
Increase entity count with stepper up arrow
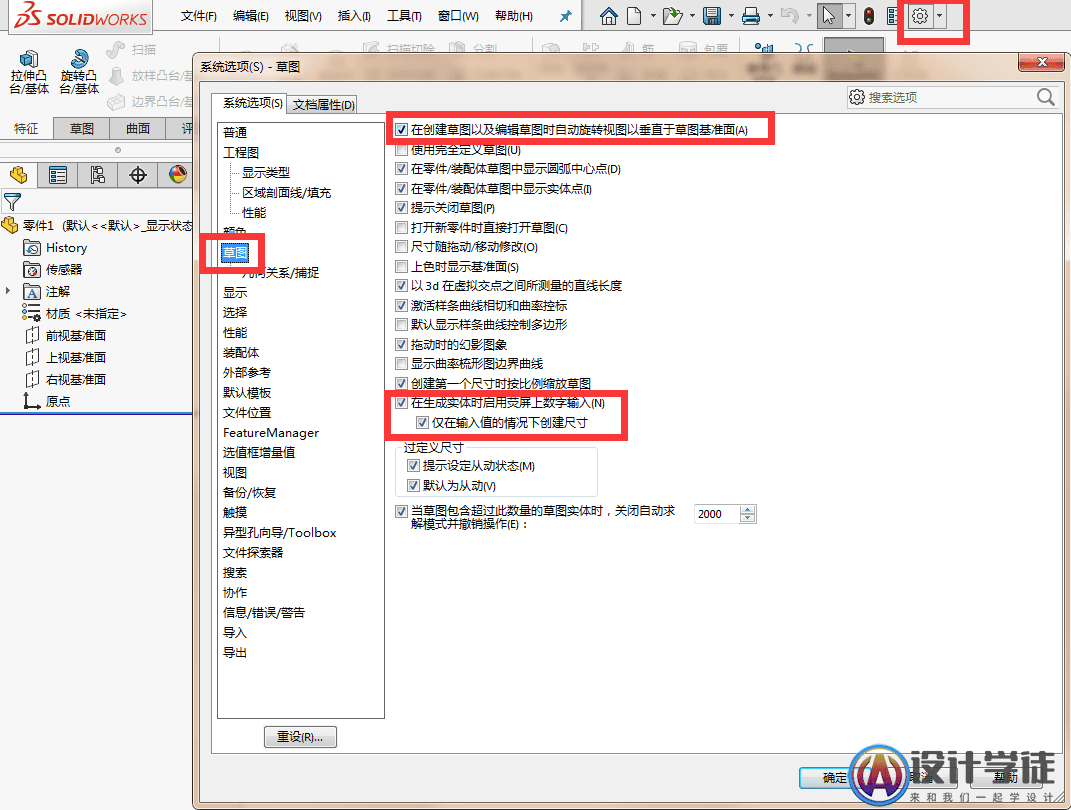click(x=748, y=509)
